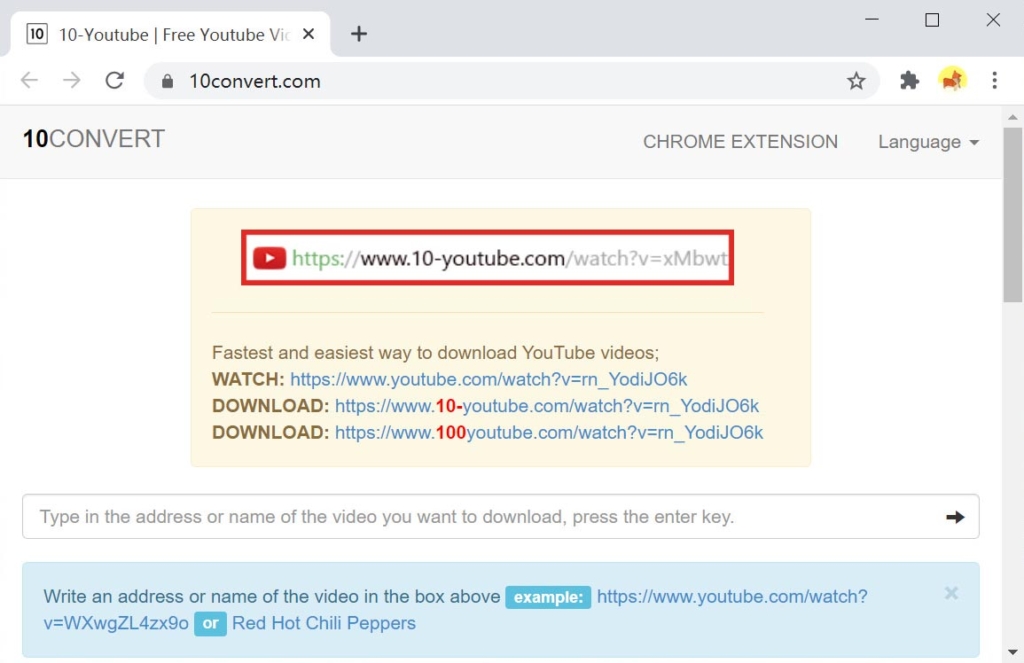Open the 10-youtube.com DOWNLOAD link

pos(547,406)
